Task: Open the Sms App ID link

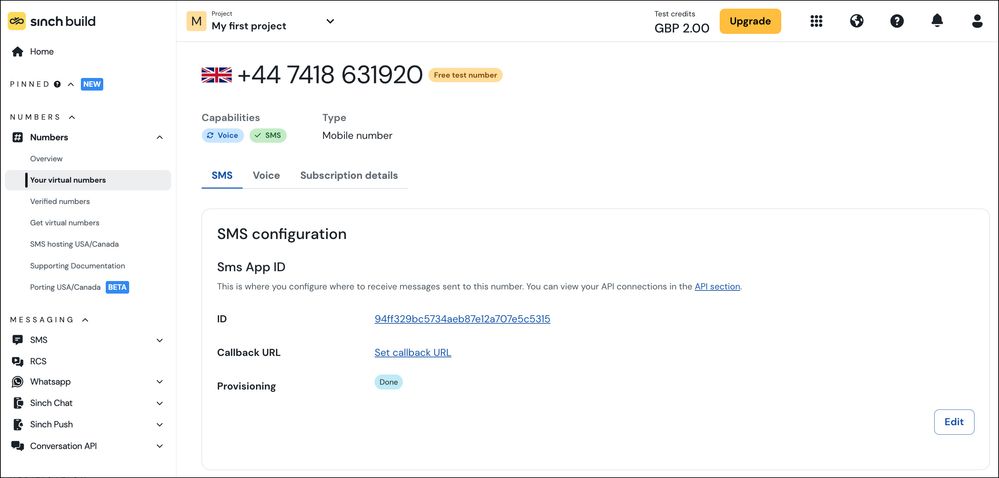Action: click(463, 319)
